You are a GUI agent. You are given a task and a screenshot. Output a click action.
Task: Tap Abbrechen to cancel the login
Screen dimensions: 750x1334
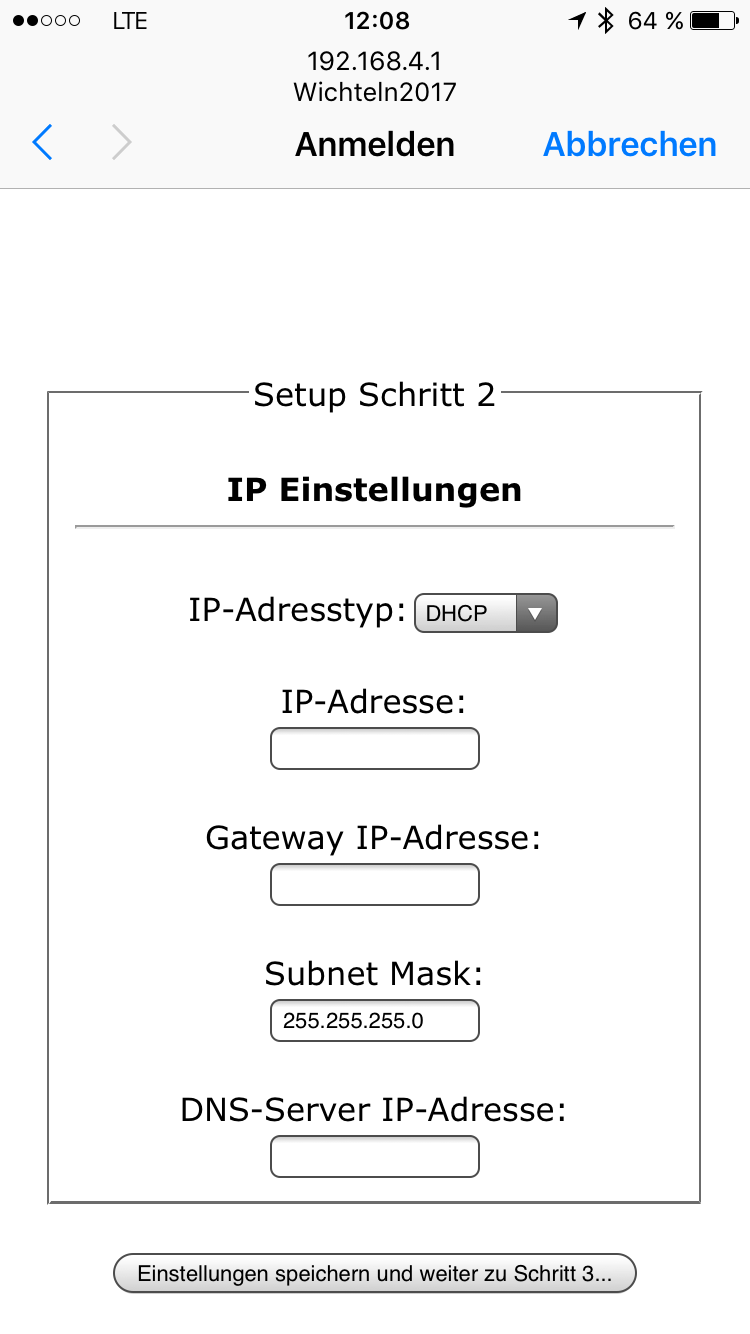[x=629, y=144]
